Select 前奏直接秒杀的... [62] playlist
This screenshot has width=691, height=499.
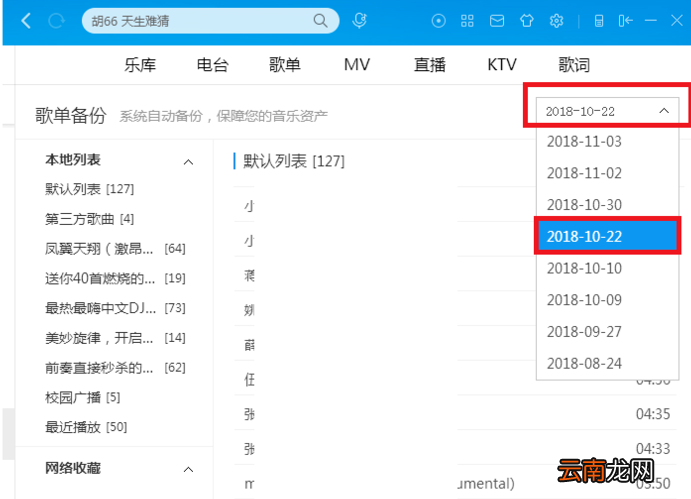click(x=115, y=367)
